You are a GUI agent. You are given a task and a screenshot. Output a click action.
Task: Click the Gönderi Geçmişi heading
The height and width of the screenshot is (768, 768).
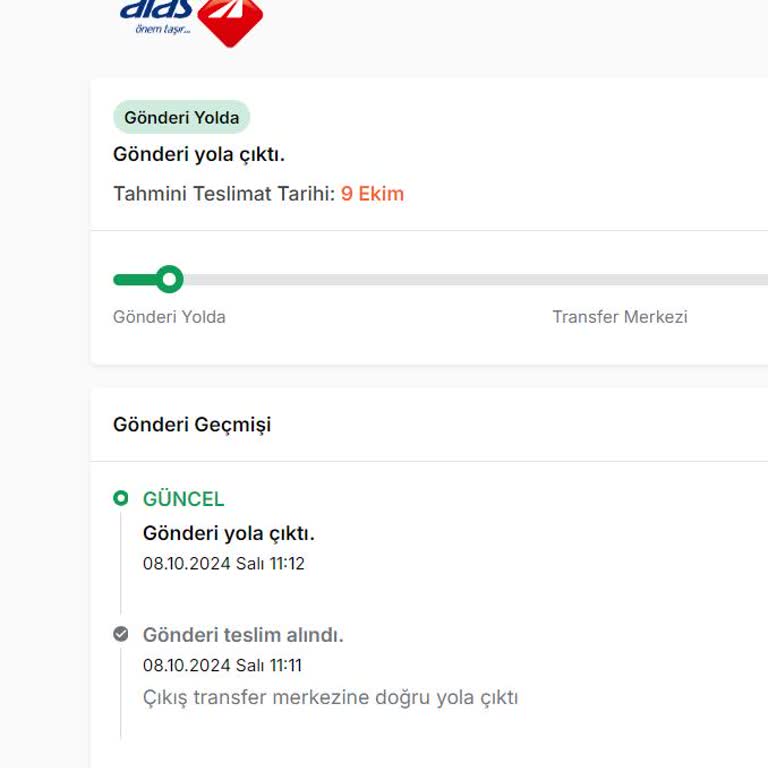coord(192,425)
